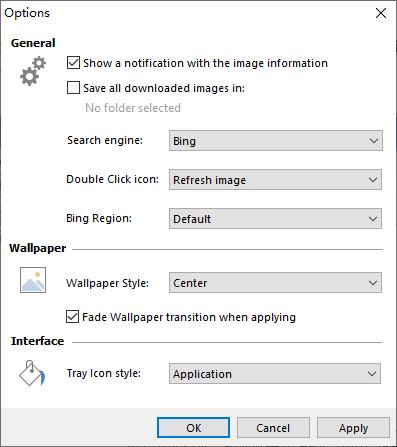This screenshot has height=447, width=397.
Task: Click the Search engine dropdown arrow
Action: [374, 141]
